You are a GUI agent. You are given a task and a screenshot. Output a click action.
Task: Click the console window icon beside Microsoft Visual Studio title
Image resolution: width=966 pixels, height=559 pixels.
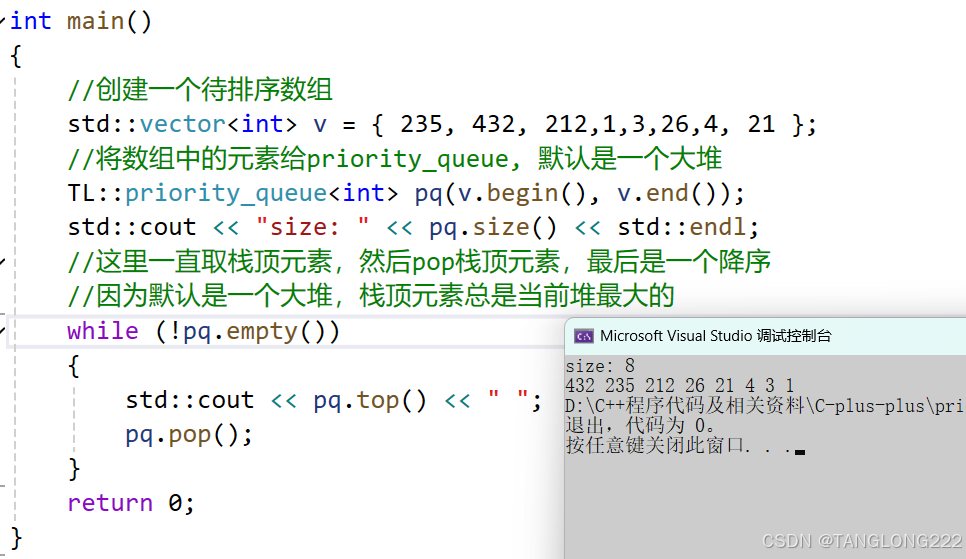(x=583, y=336)
